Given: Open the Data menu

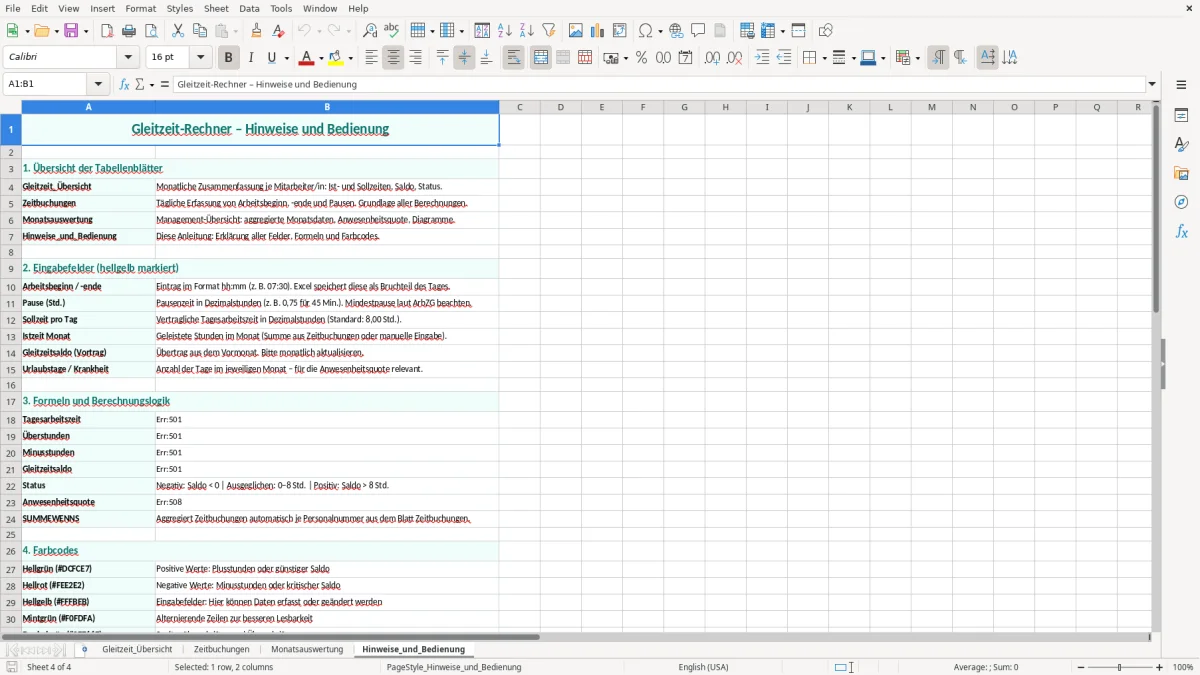Looking at the screenshot, I should pyautogui.click(x=249, y=8).
